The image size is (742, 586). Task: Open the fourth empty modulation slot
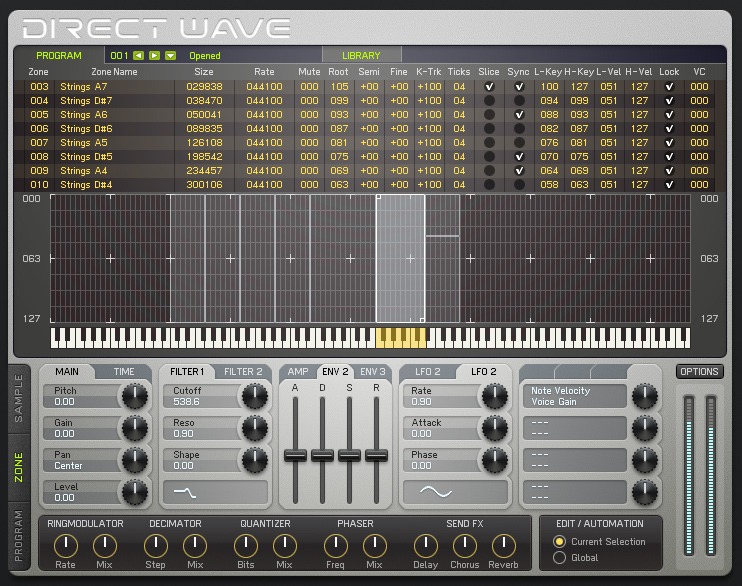[x=574, y=492]
